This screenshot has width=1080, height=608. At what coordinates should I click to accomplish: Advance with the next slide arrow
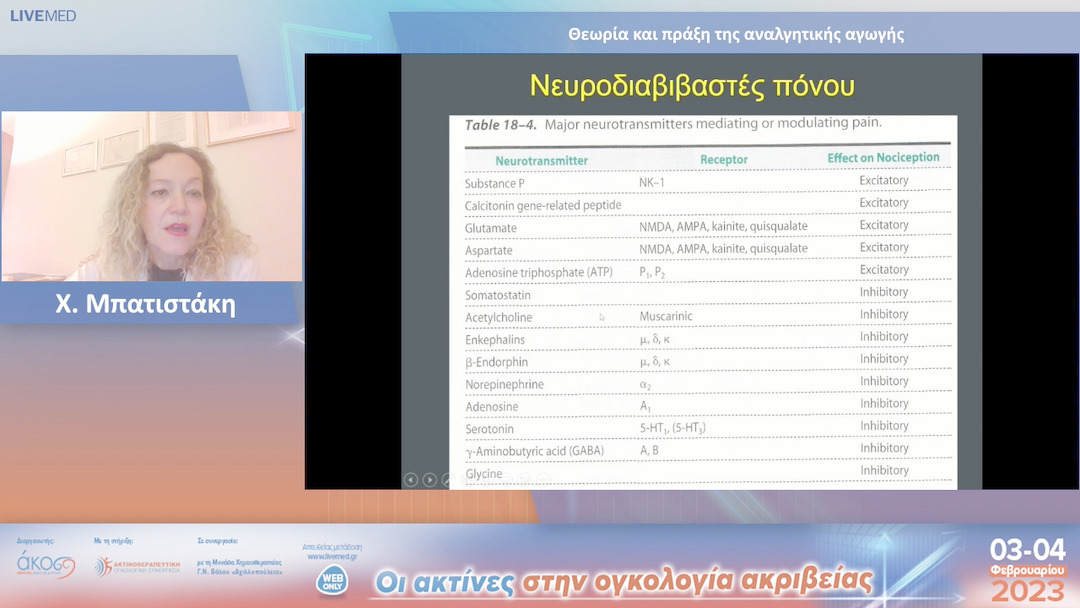point(429,479)
